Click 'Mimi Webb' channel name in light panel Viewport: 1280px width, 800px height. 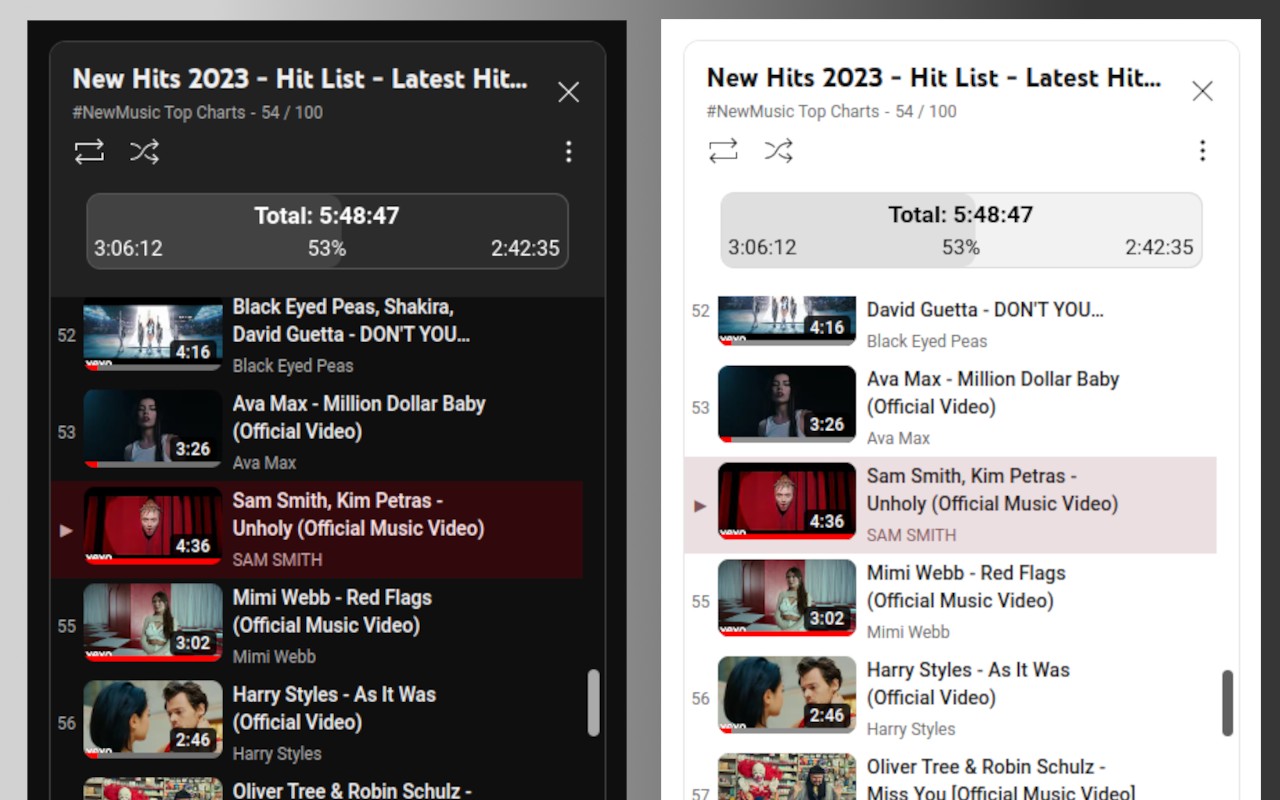908,632
